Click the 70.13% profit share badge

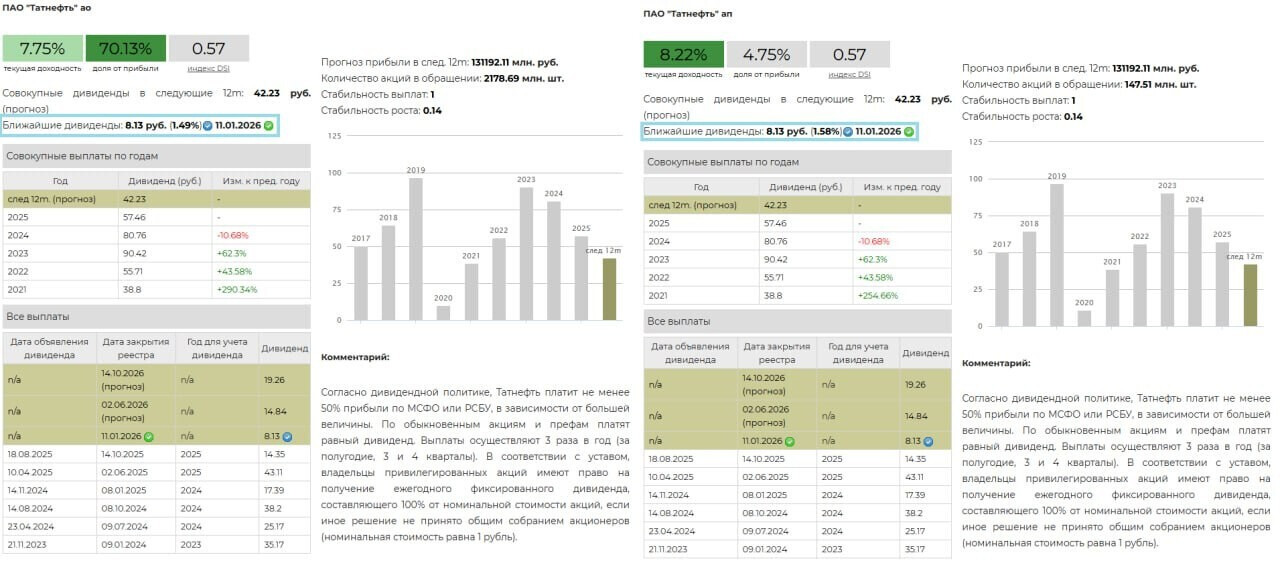125,48
